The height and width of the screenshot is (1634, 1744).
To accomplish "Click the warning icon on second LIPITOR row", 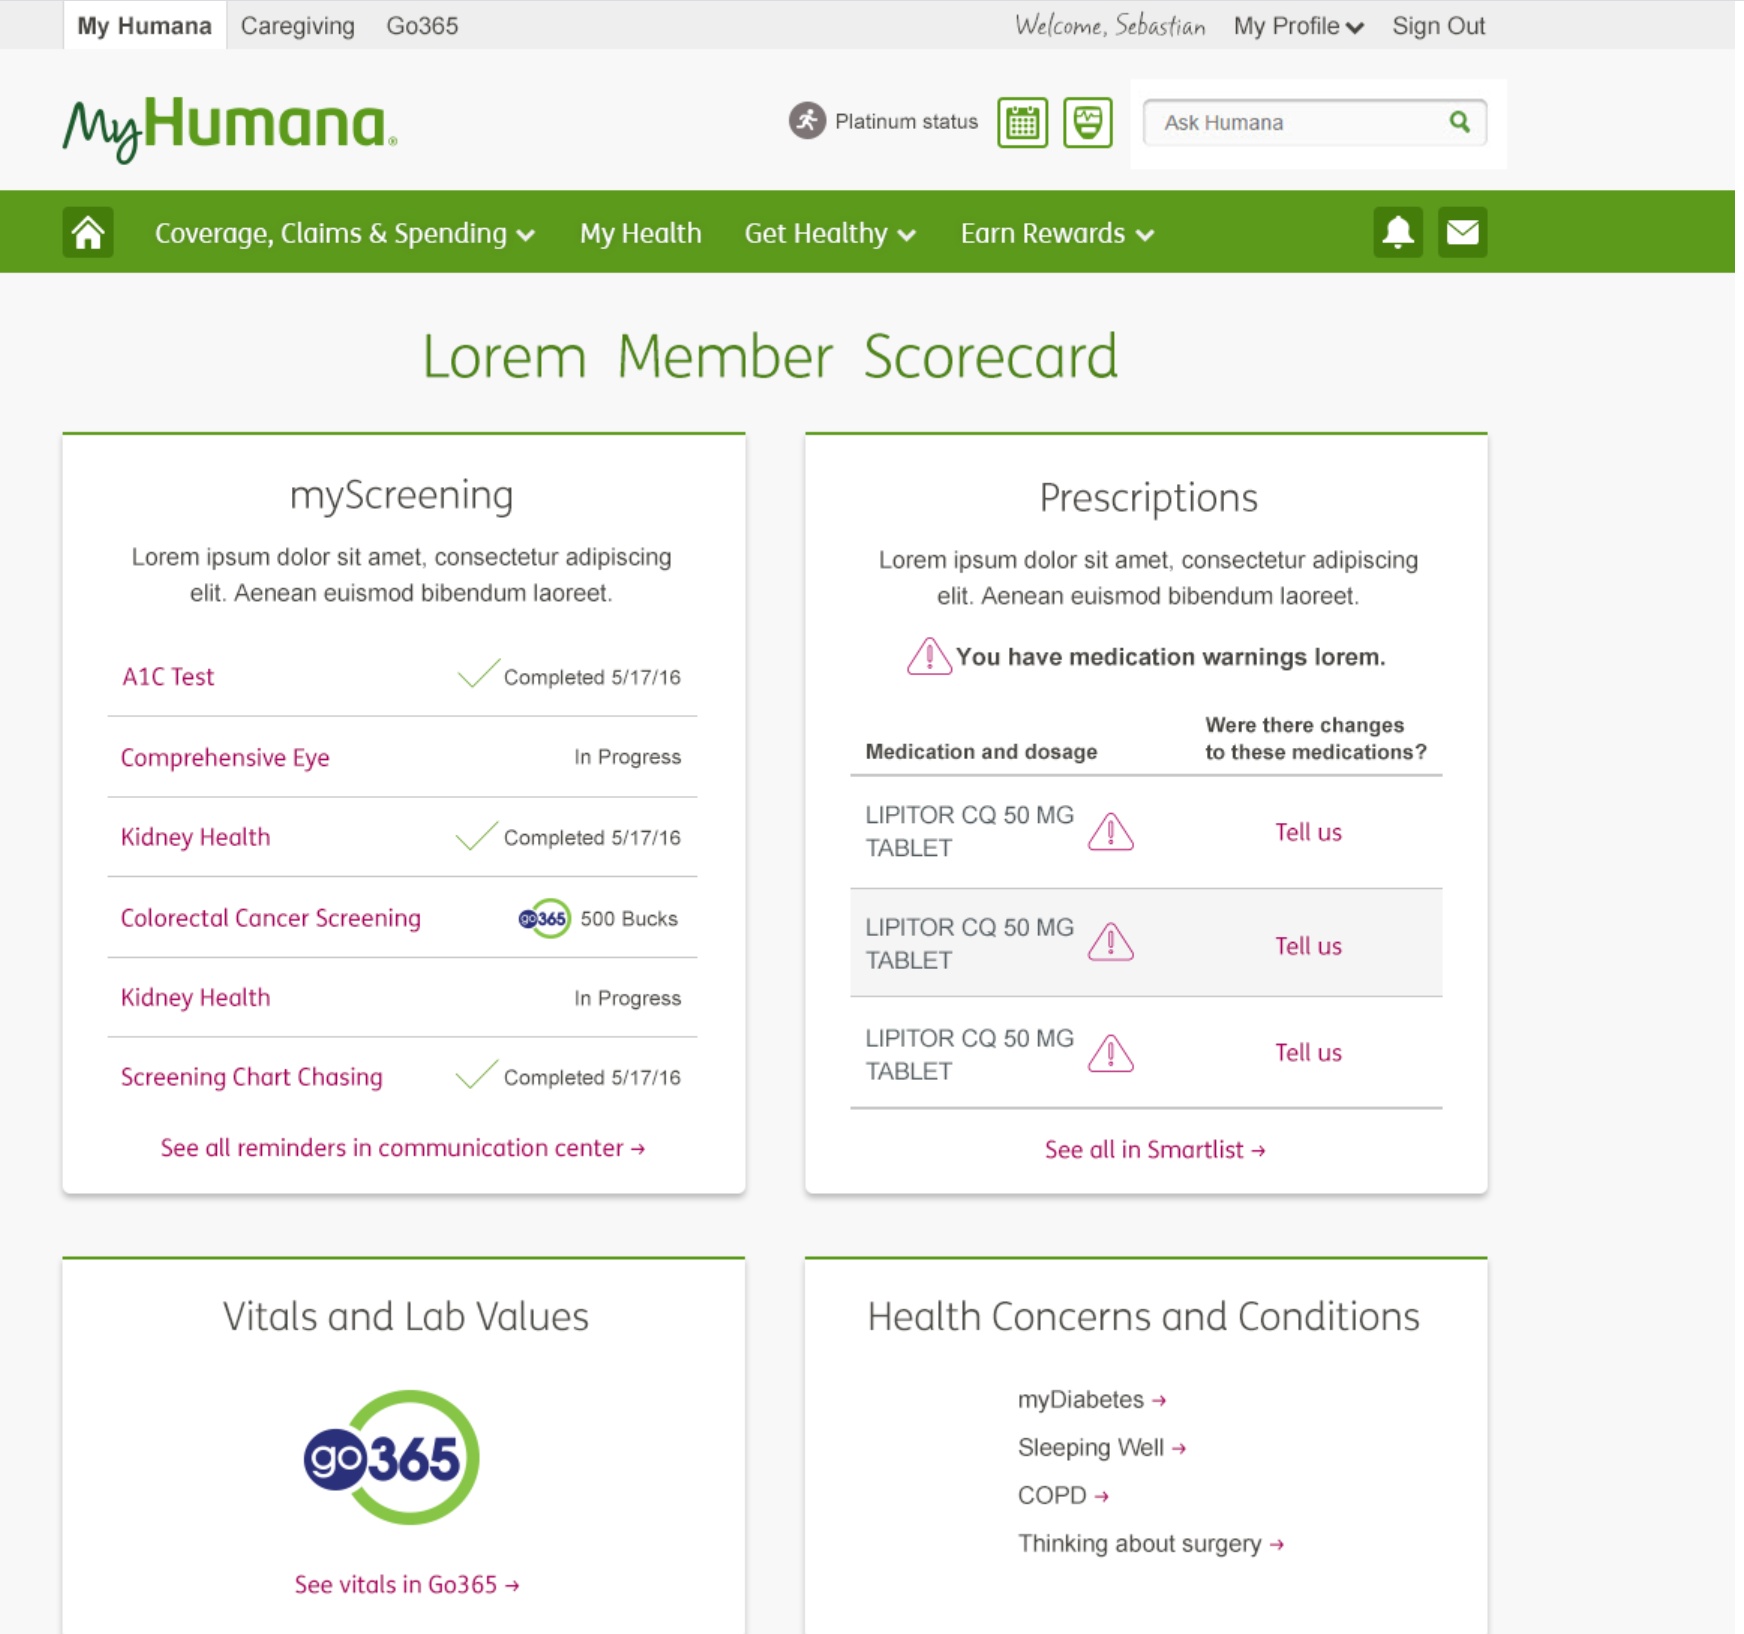I will 1110,942.
